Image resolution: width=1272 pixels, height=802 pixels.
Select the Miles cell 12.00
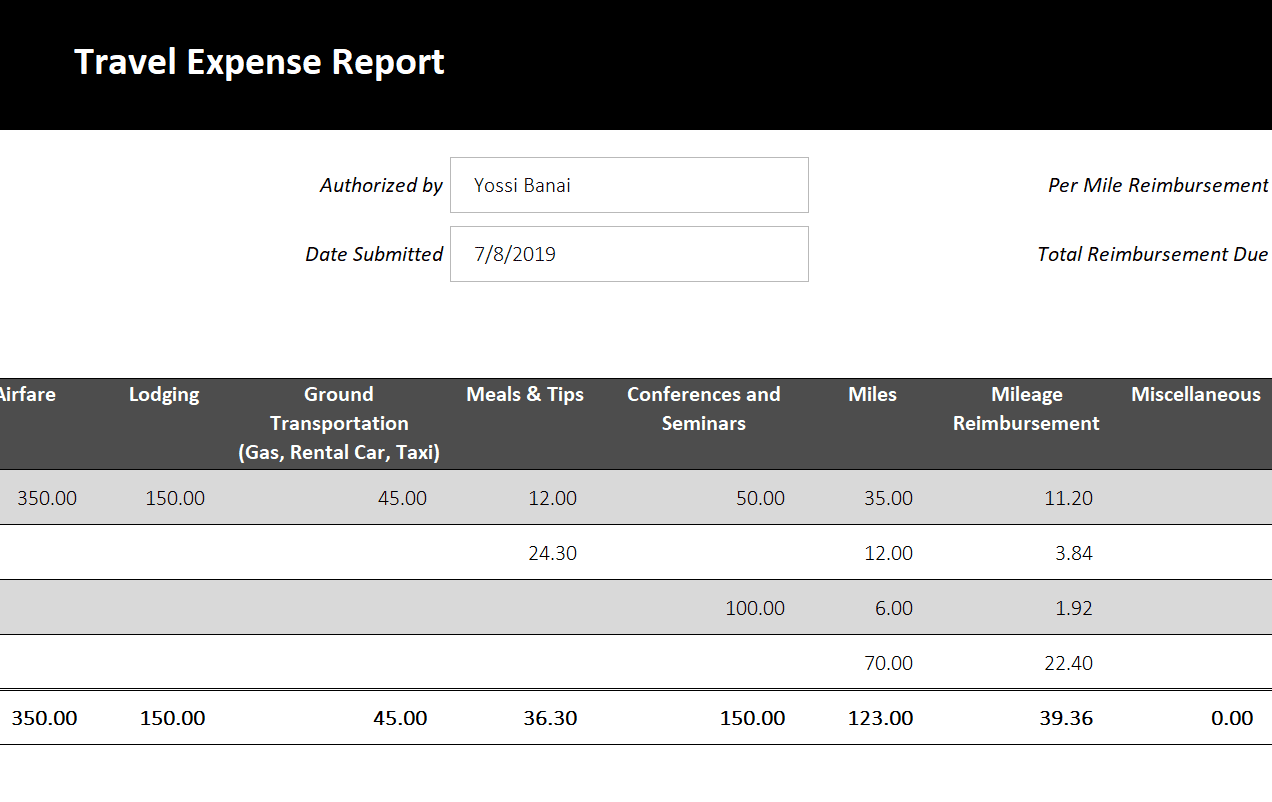[889, 553]
